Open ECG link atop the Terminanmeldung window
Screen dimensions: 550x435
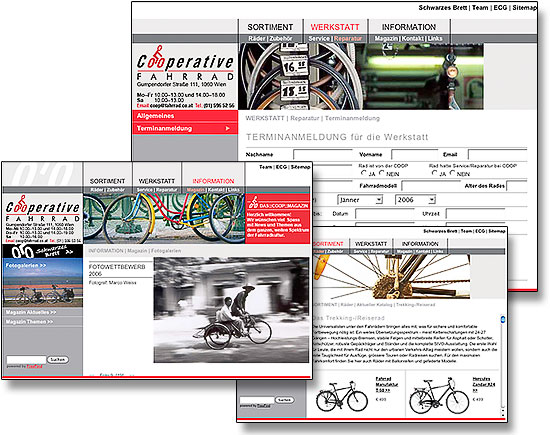[500, 7]
